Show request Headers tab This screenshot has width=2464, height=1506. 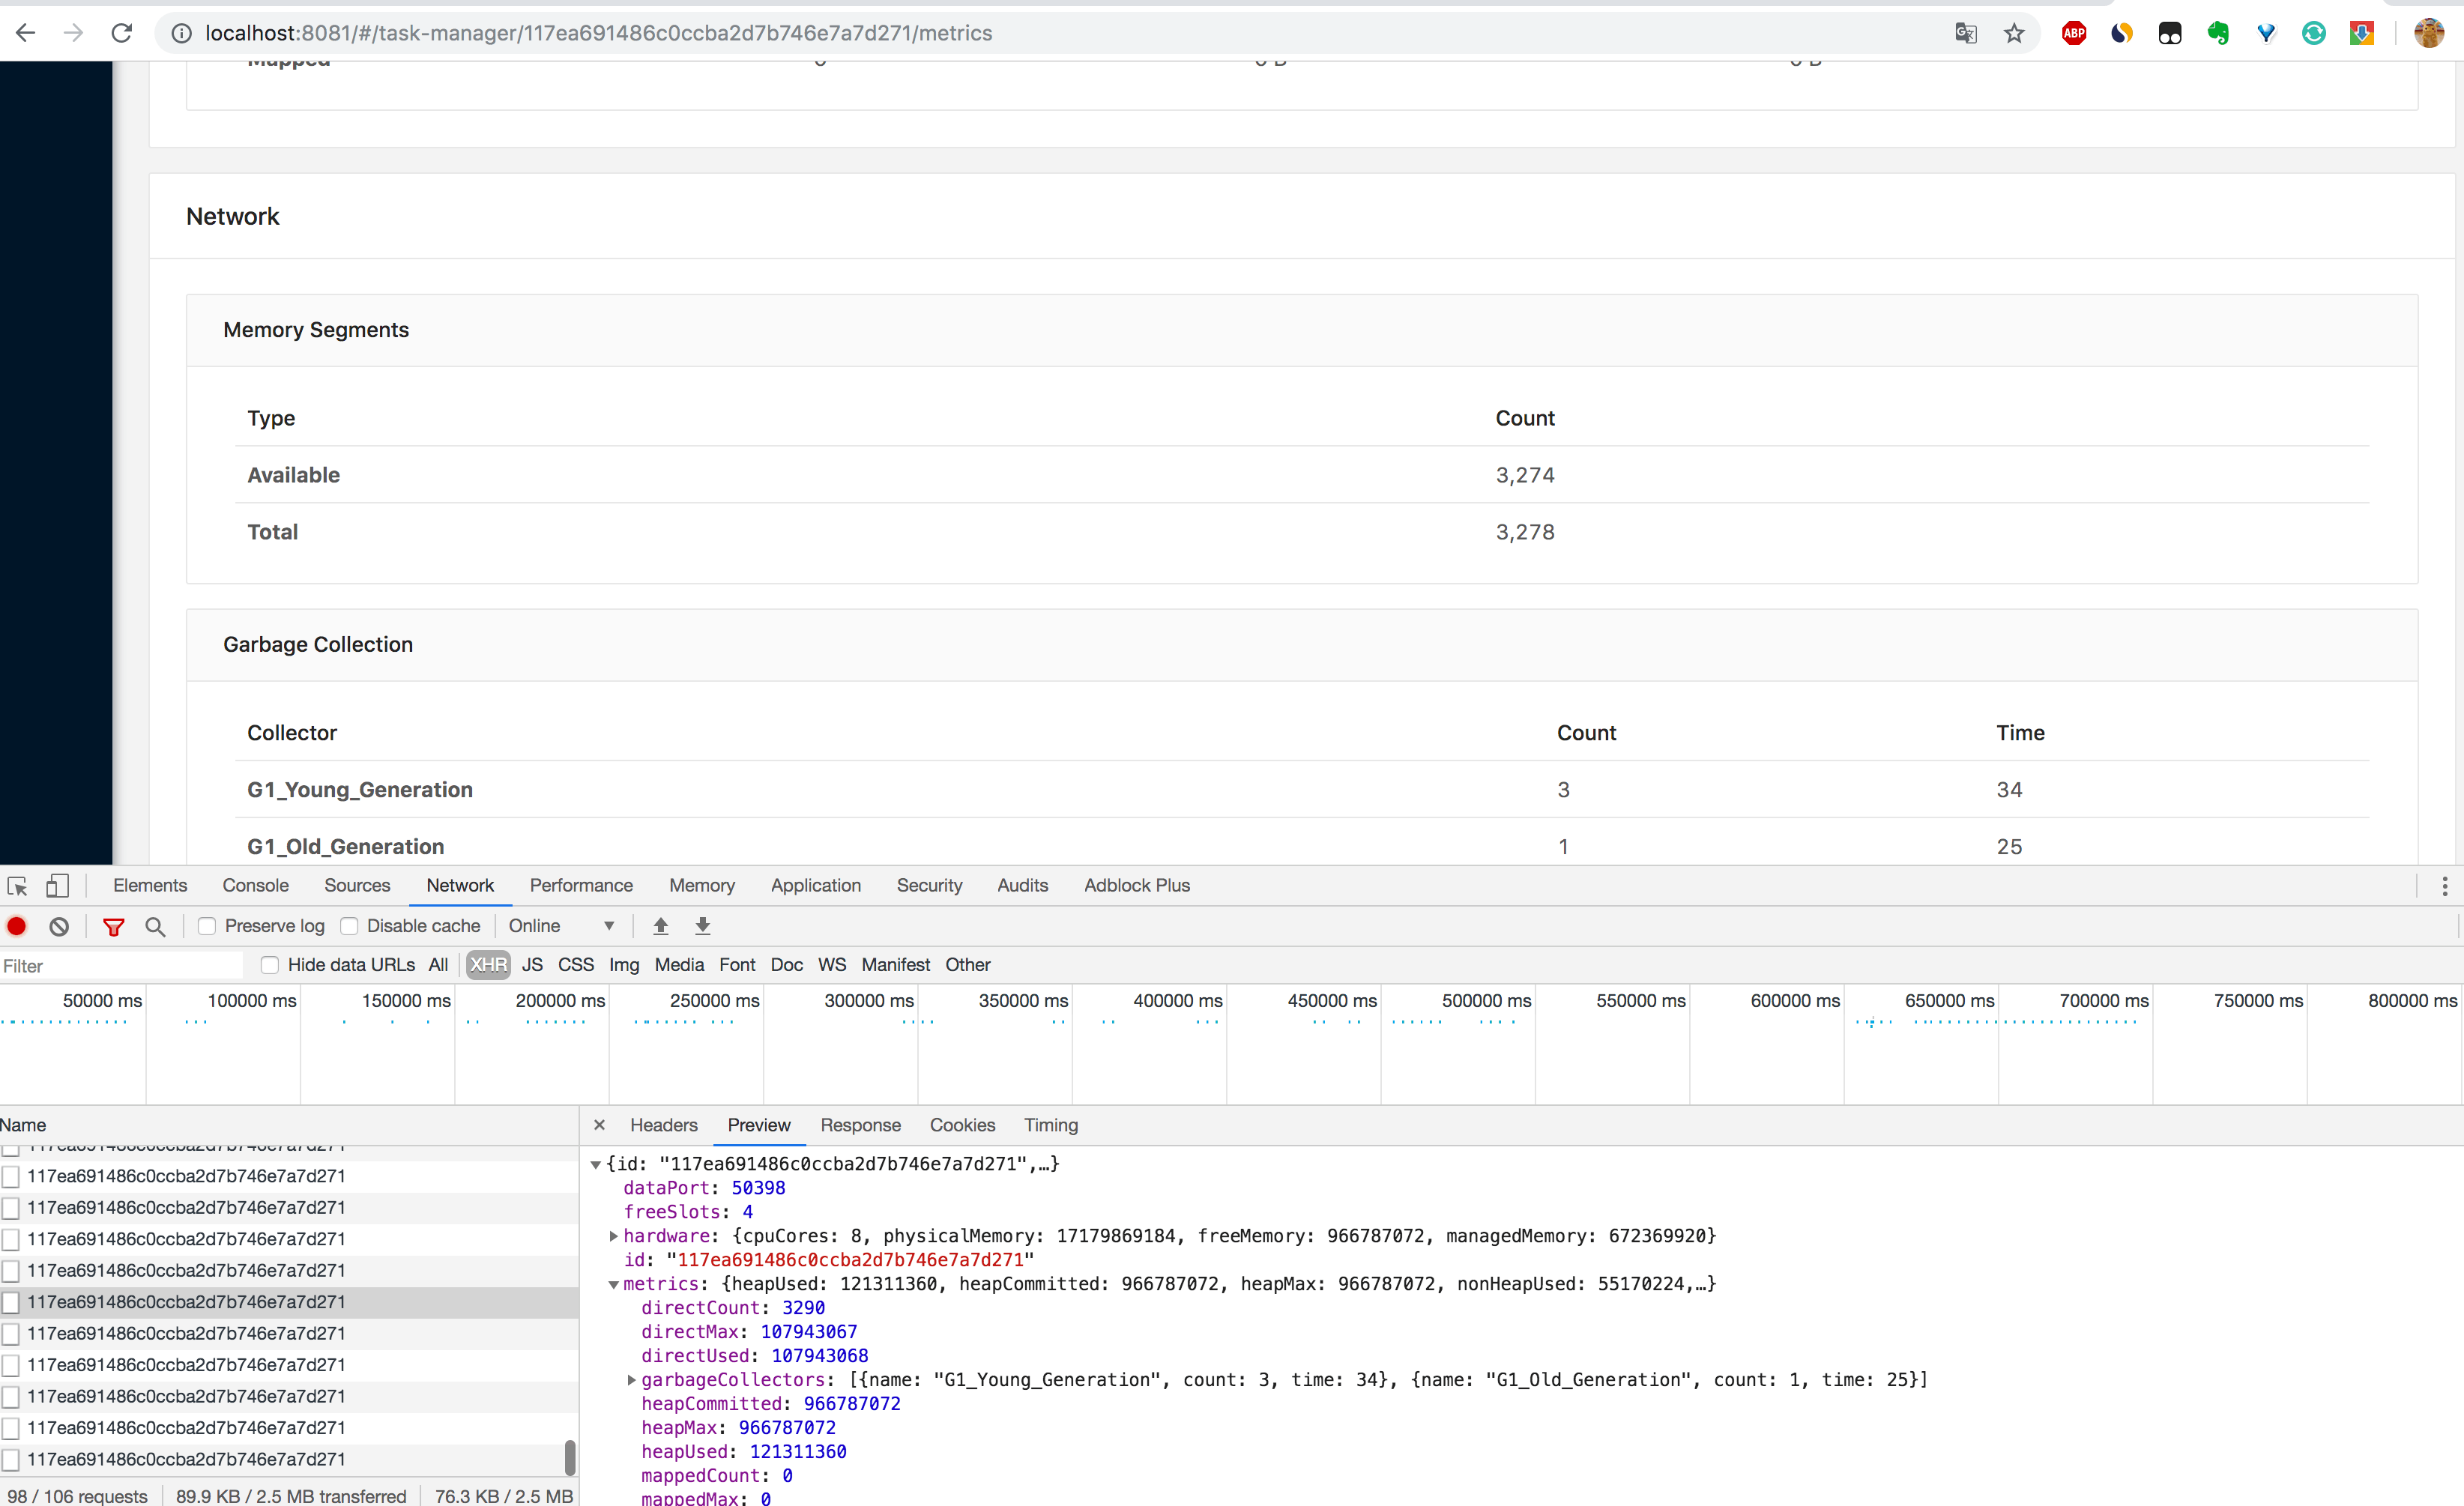coord(664,1125)
